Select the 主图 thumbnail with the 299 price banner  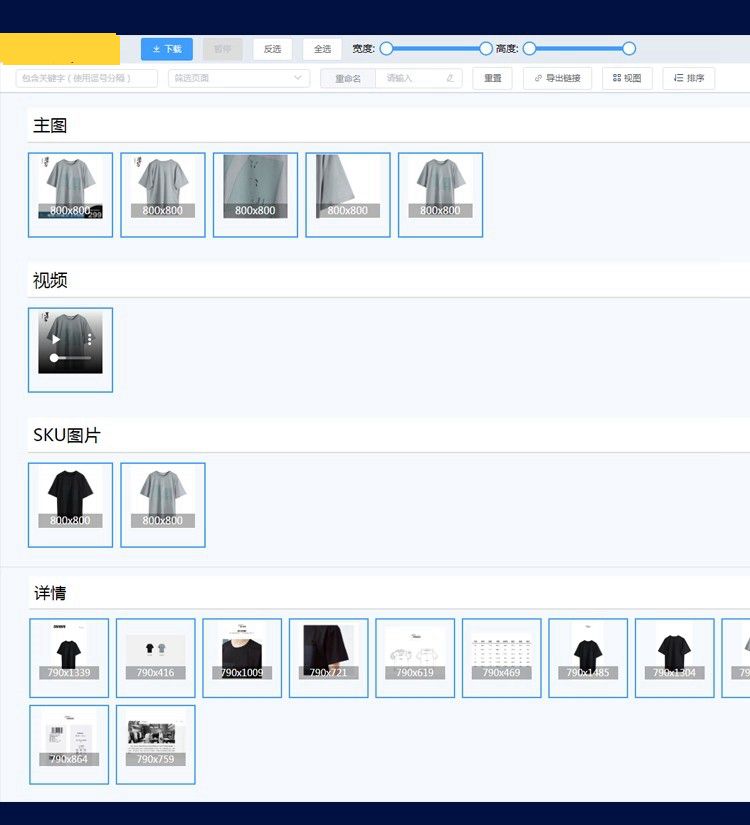71,195
